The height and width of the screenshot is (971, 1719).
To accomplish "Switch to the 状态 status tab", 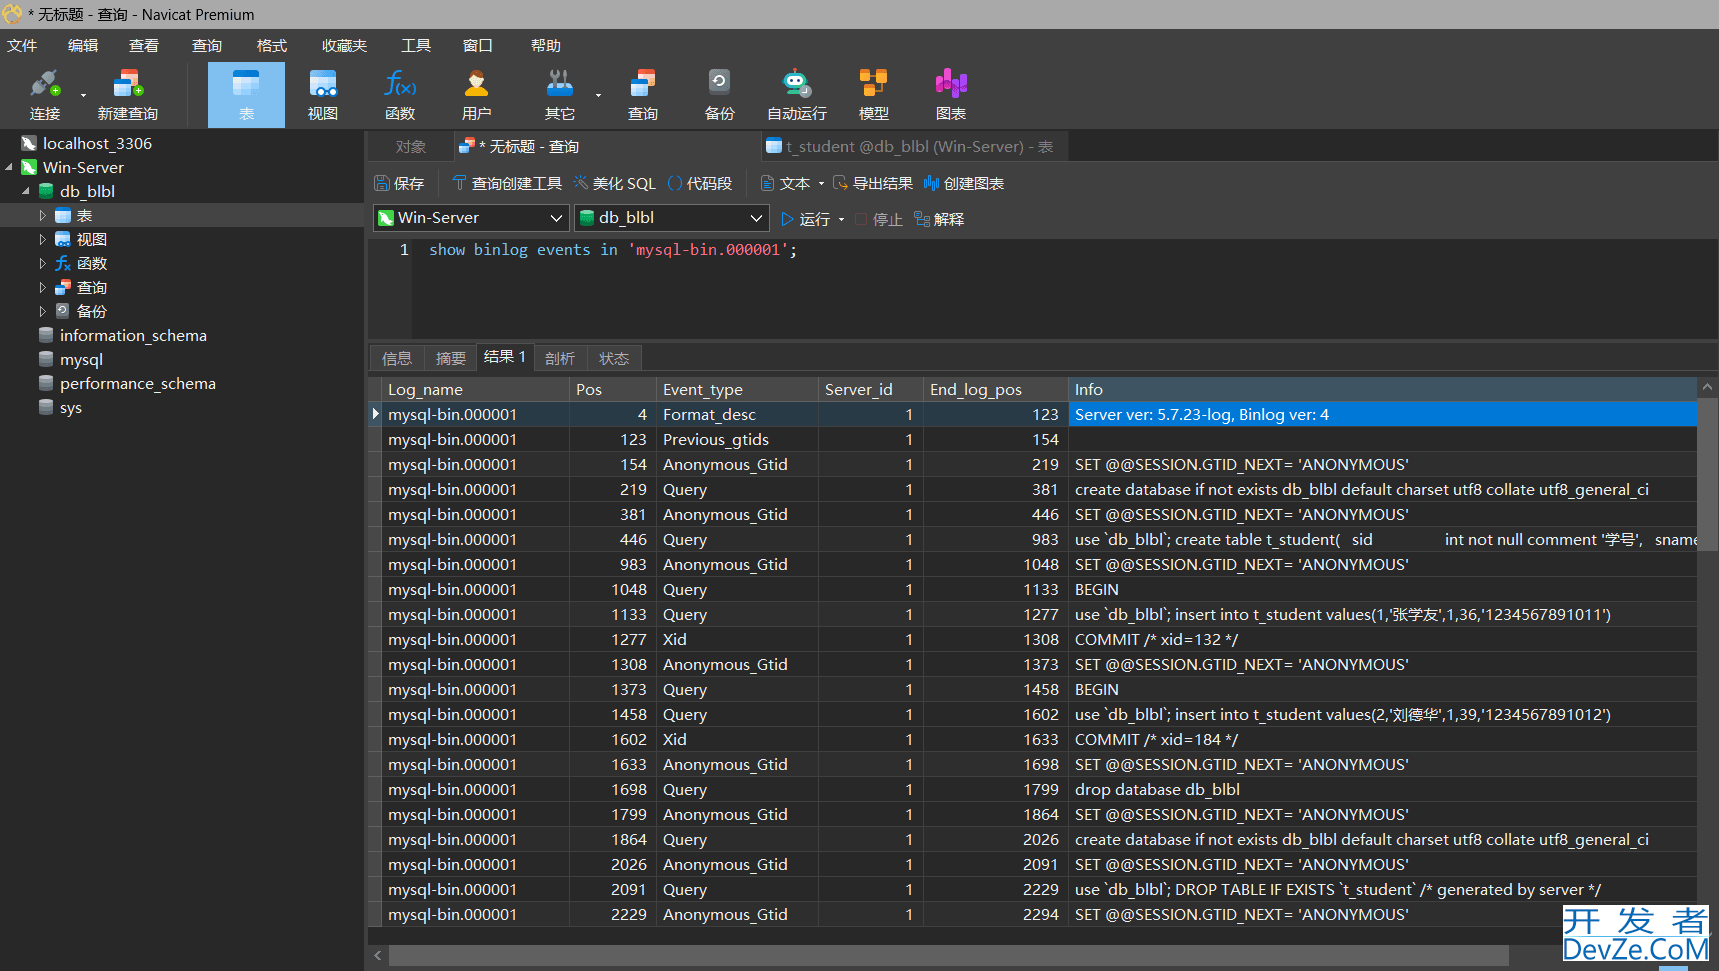I will point(614,358).
